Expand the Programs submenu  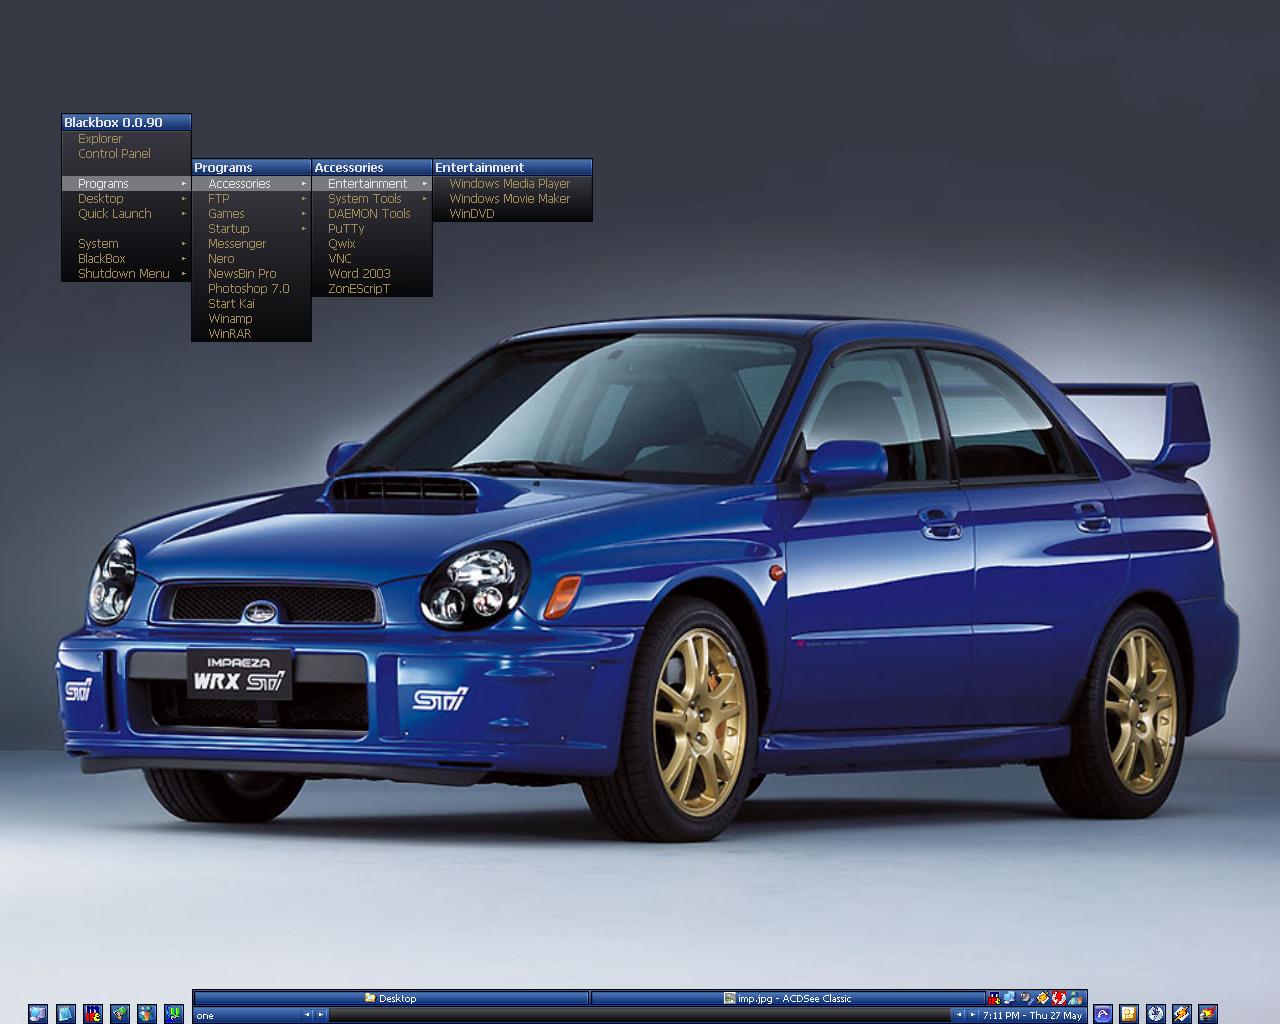pos(126,184)
